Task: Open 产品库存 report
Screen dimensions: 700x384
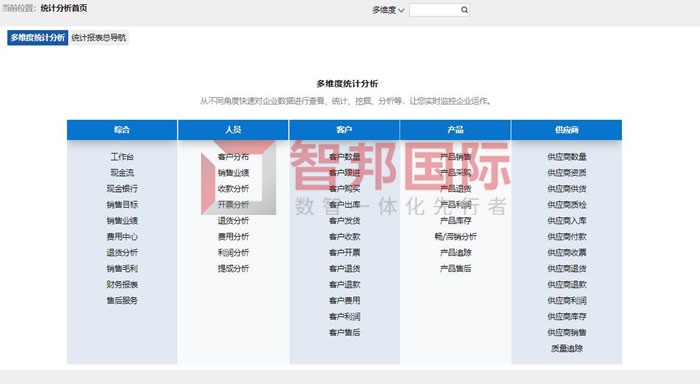Action: pos(455,221)
